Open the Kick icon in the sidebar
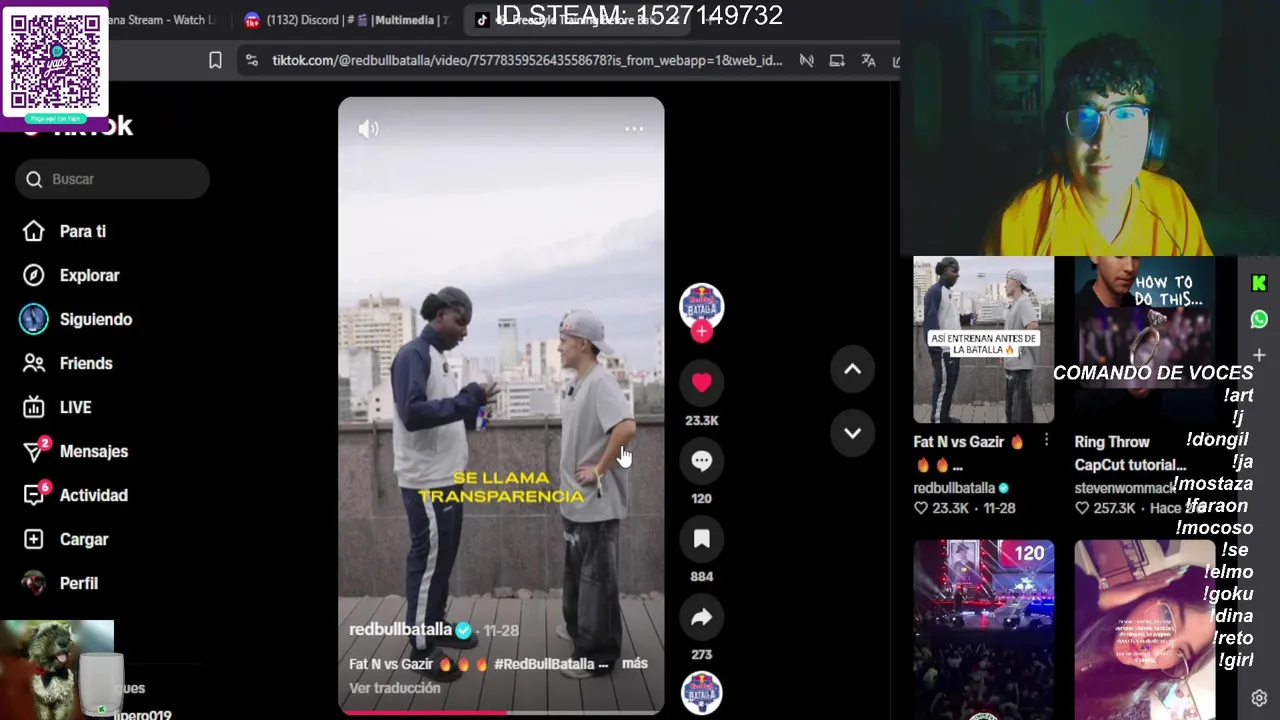The height and width of the screenshot is (720, 1280). click(1259, 284)
